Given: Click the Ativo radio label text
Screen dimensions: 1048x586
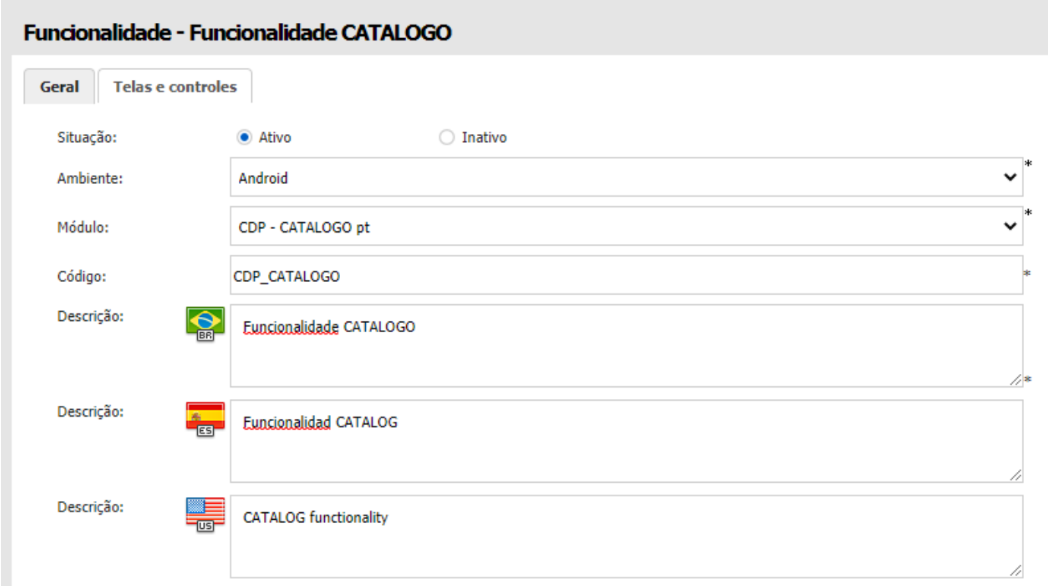Looking at the screenshot, I should click(275, 138).
